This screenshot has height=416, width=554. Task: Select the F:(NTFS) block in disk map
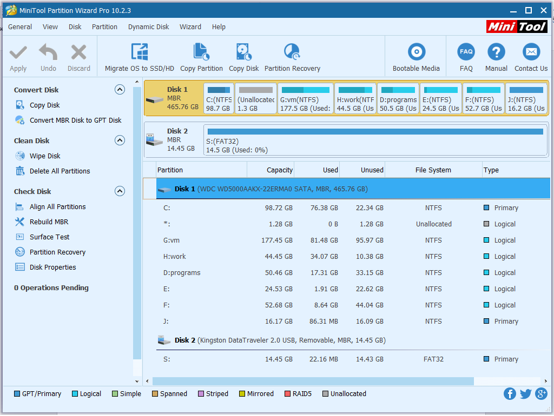pos(483,99)
